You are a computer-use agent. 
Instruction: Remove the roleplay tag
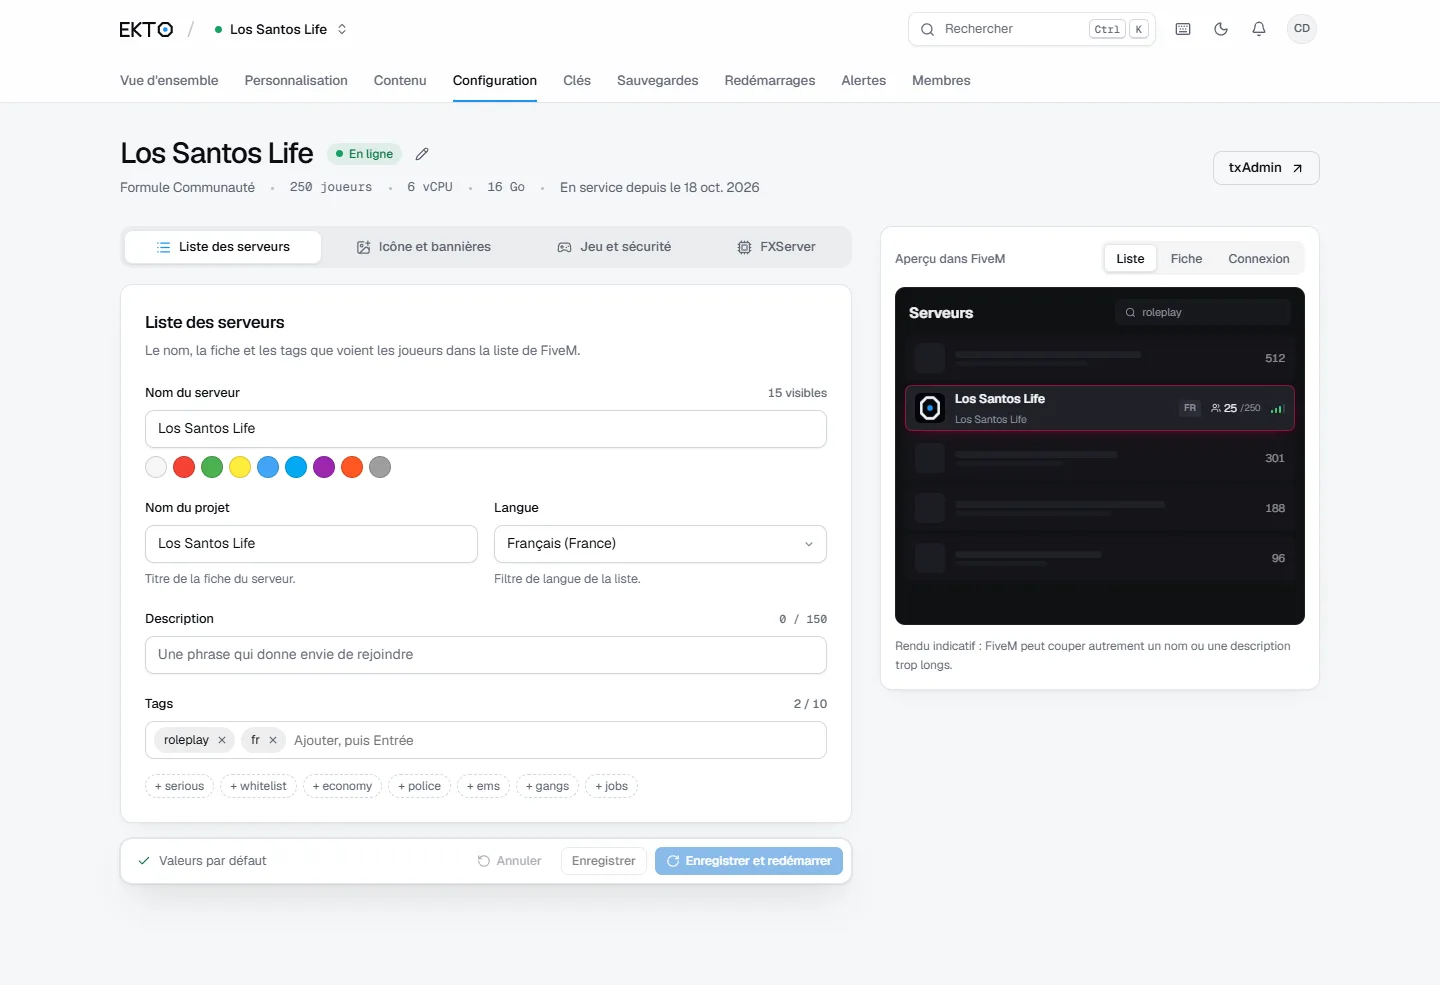(x=222, y=740)
